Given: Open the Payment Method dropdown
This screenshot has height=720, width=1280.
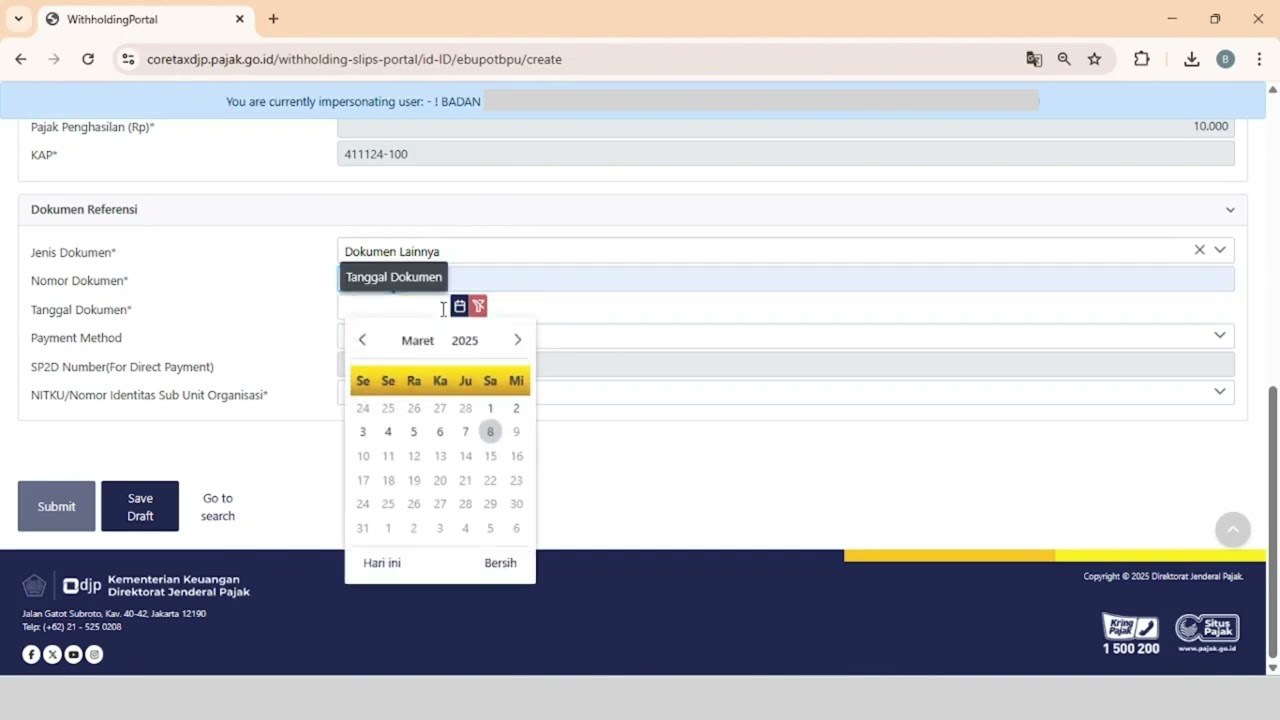Looking at the screenshot, I should pos(1220,336).
